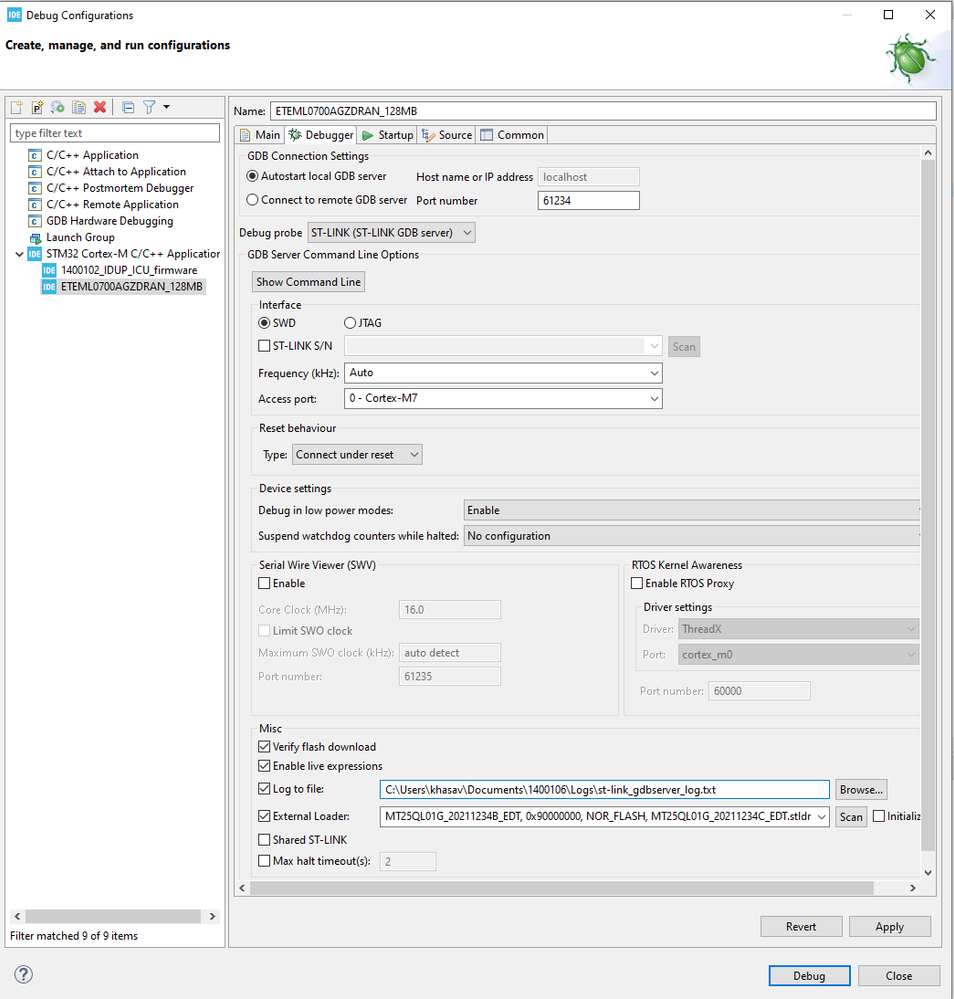Click the Log to file path field
This screenshot has height=999, width=954.
coord(605,789)
